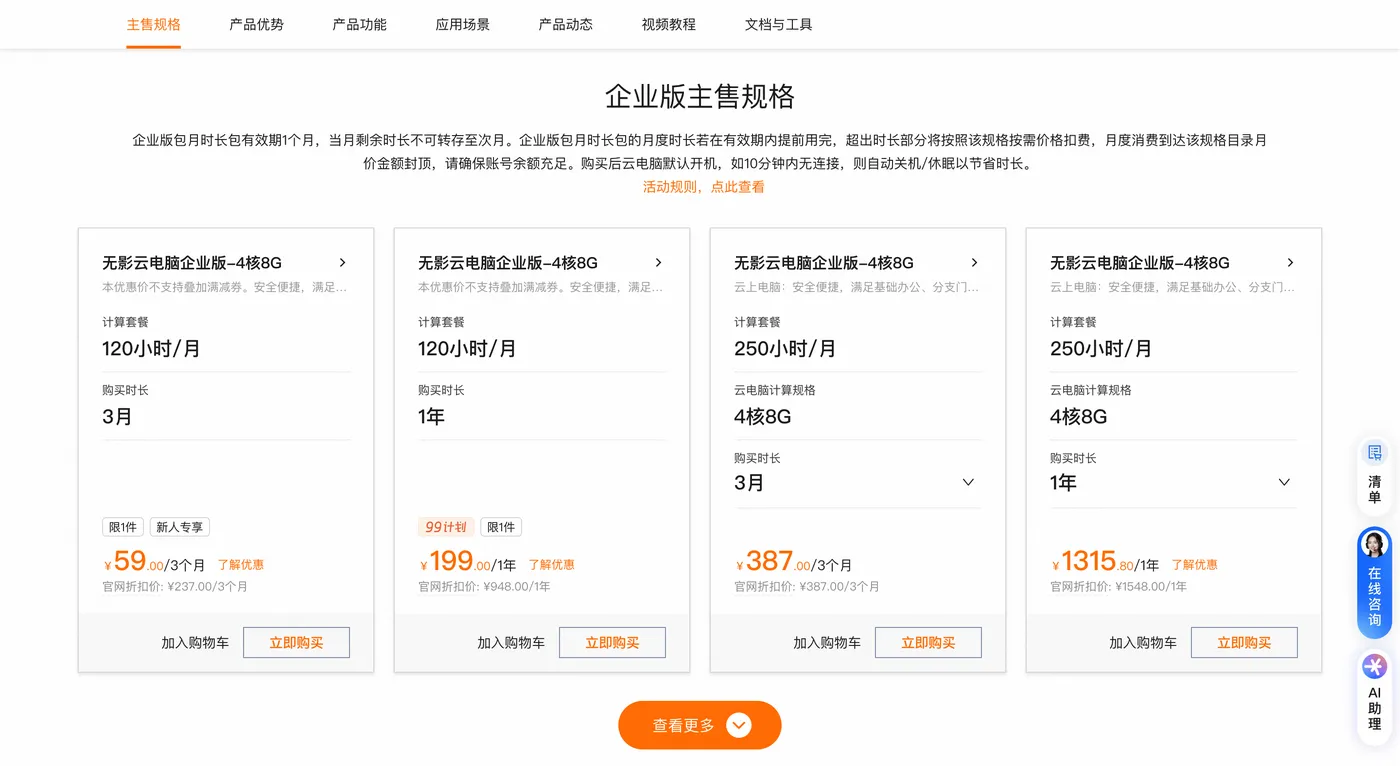Click 立即购买 on the ¥1315.80 card
The image size is (1400, 766).
(1244, 643)
